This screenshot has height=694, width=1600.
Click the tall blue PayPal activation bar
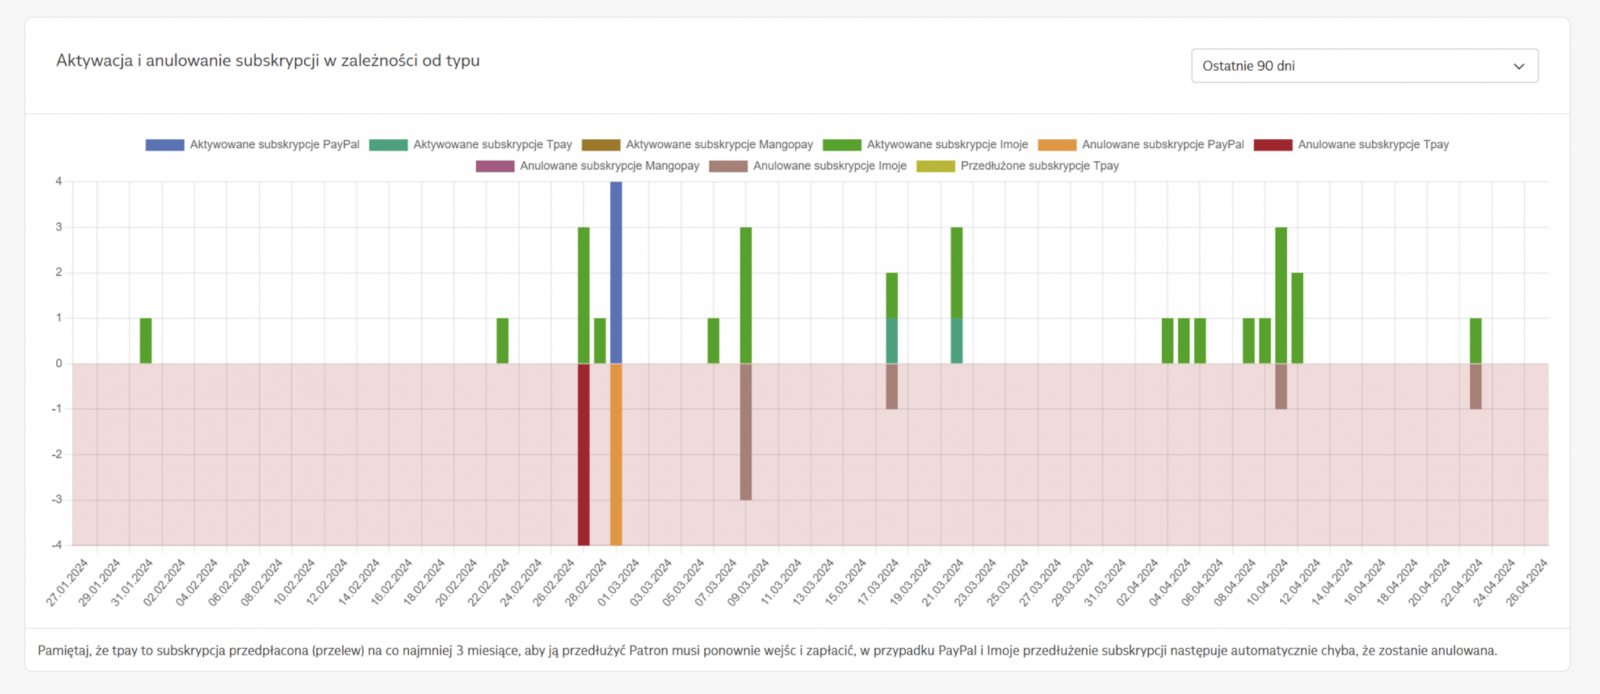tap(616, 272)
